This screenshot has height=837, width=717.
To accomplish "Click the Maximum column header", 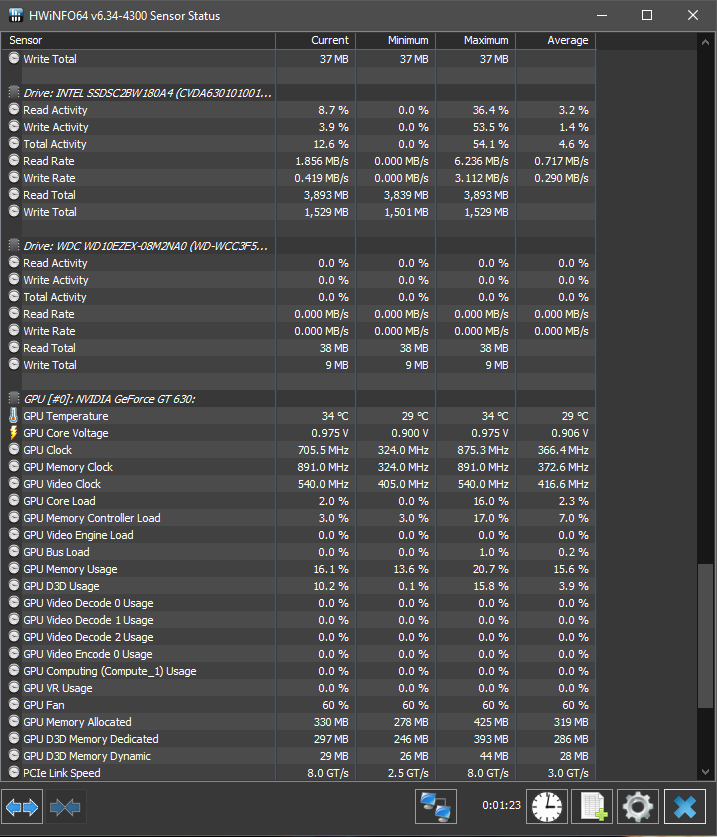I will coord(476,40).
